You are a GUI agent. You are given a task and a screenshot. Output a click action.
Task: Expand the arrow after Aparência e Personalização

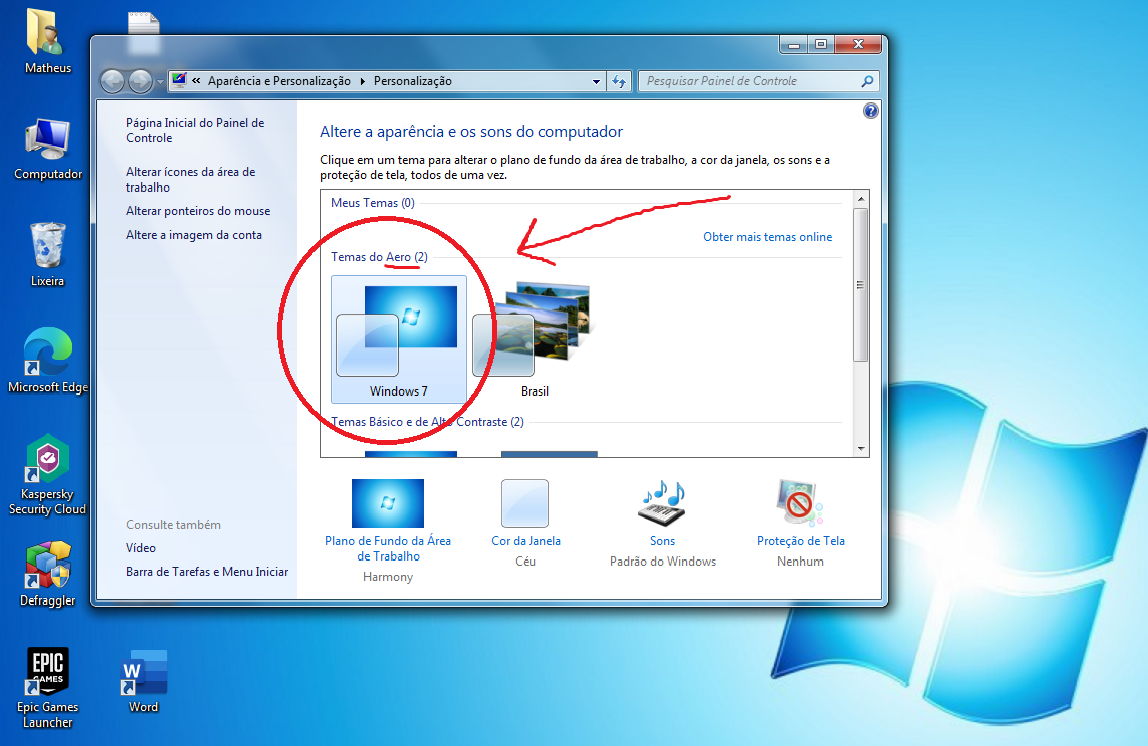click(x=362, y=81)
